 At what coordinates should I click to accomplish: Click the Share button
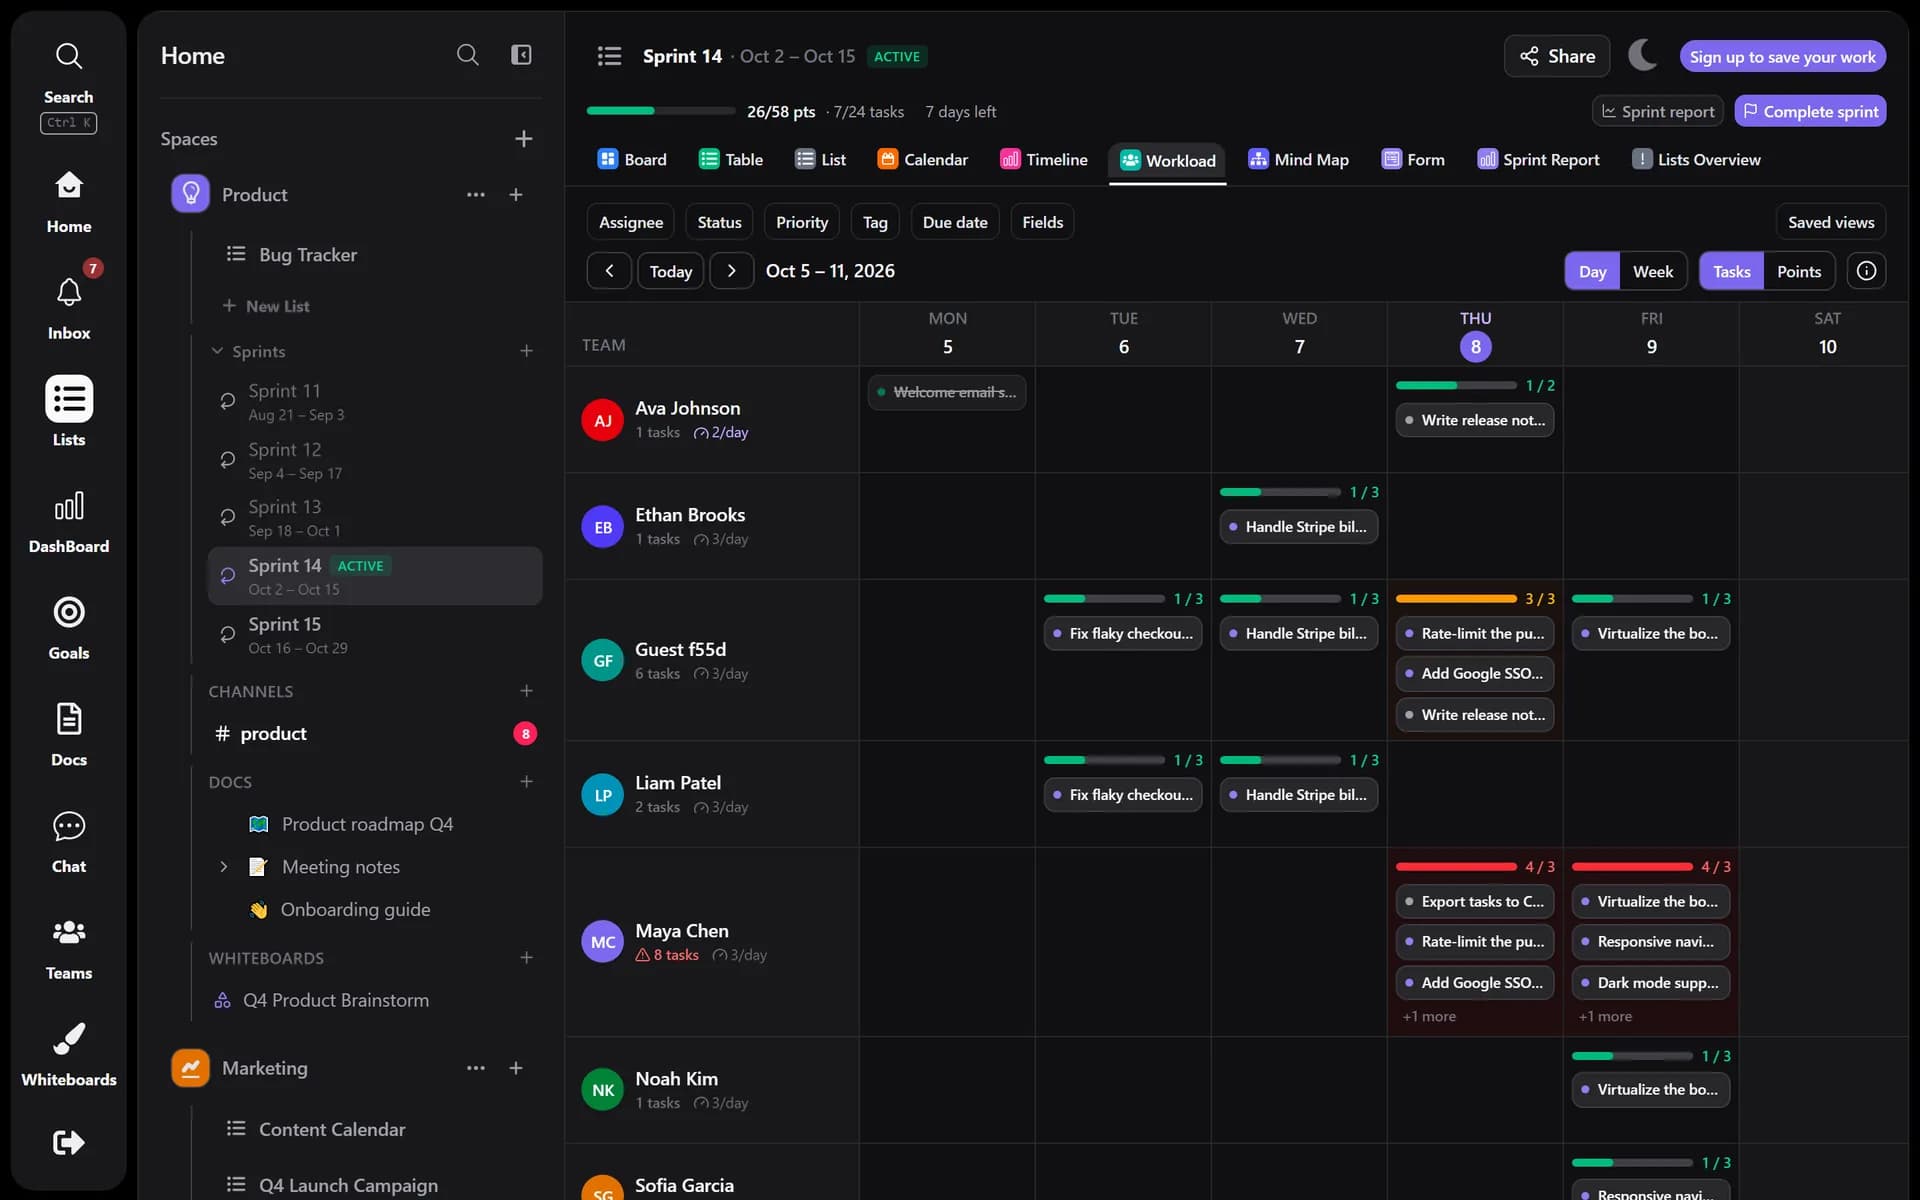[1557, 56]
